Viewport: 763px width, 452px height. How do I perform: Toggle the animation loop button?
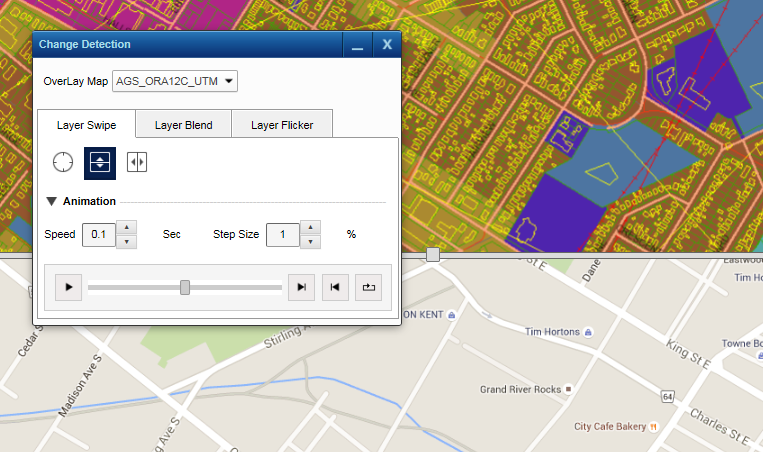368,288
